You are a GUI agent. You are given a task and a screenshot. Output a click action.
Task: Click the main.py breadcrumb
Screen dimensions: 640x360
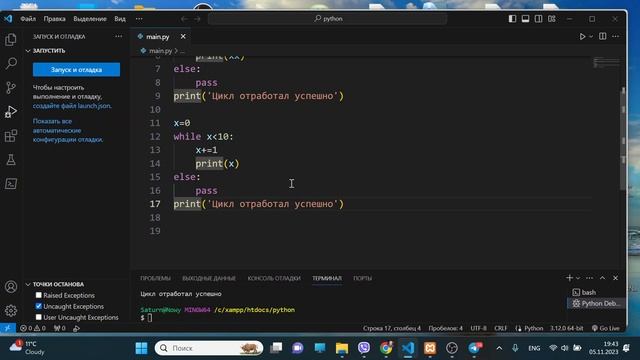[160, 51]
